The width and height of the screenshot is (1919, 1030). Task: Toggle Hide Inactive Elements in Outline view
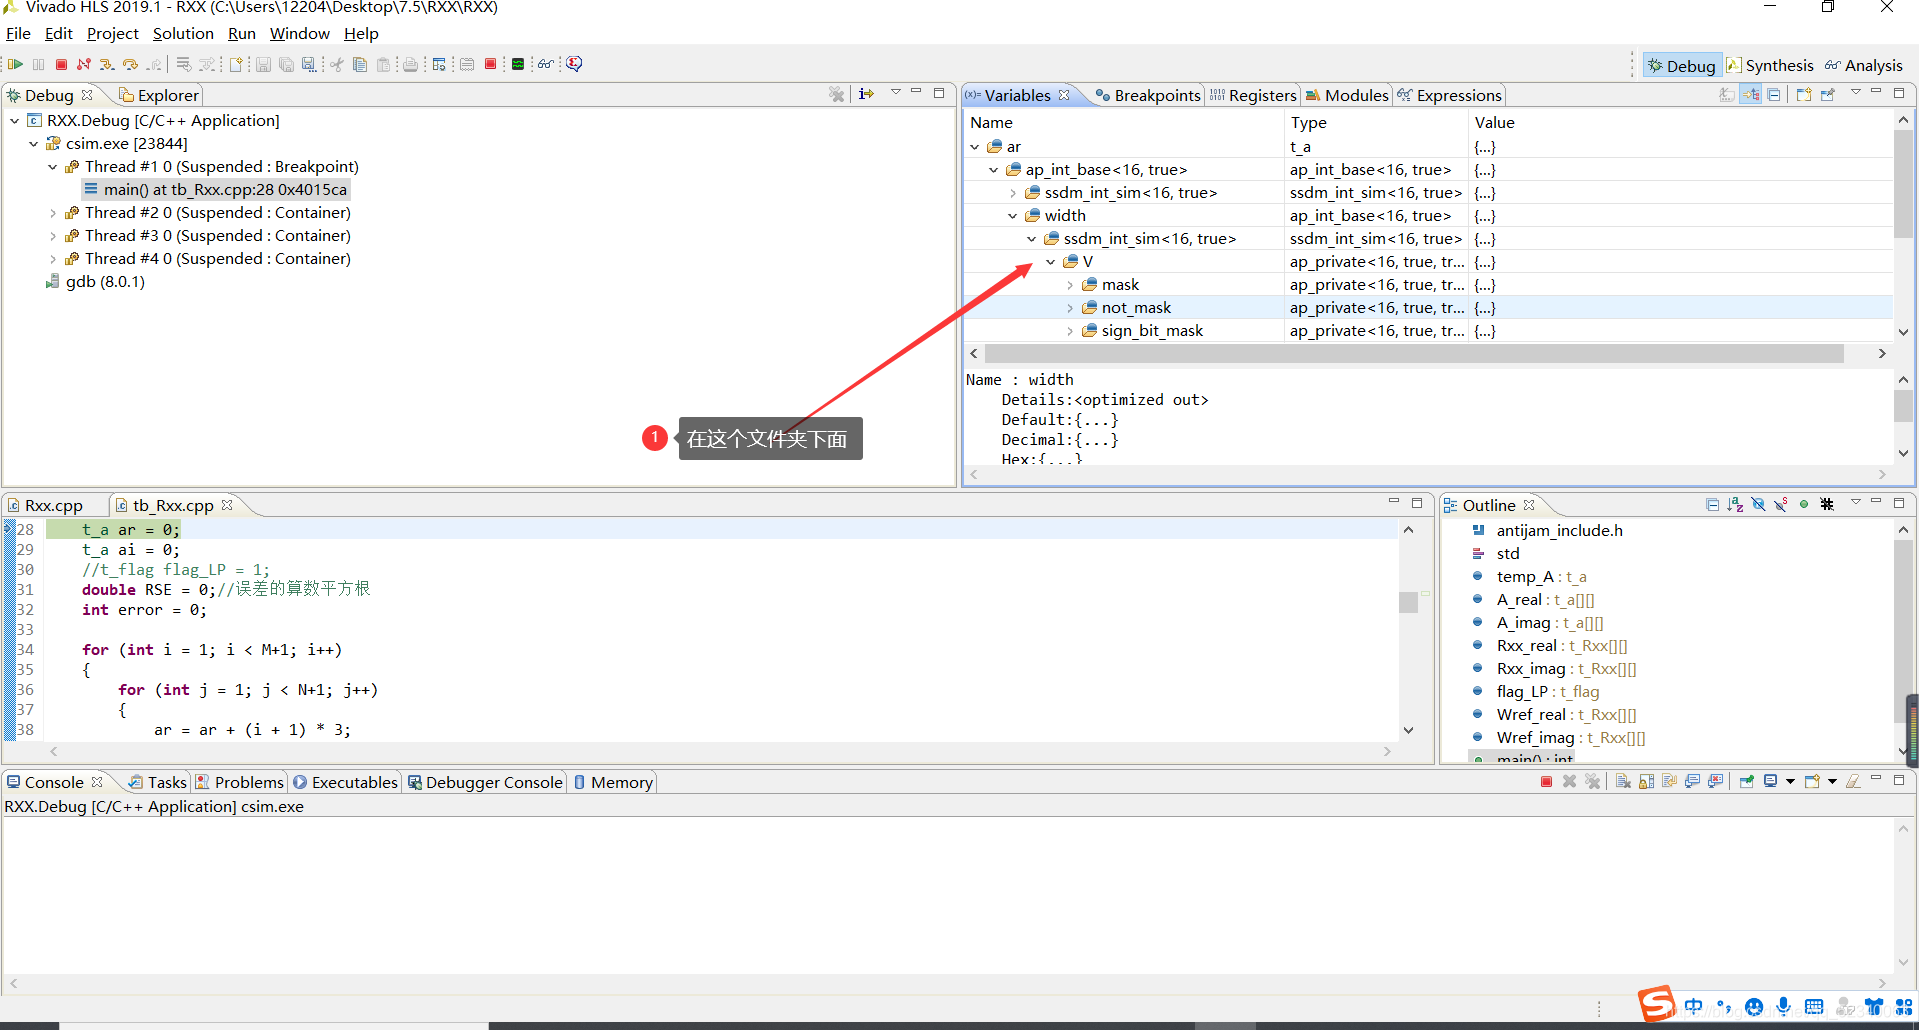point(1827,505)
